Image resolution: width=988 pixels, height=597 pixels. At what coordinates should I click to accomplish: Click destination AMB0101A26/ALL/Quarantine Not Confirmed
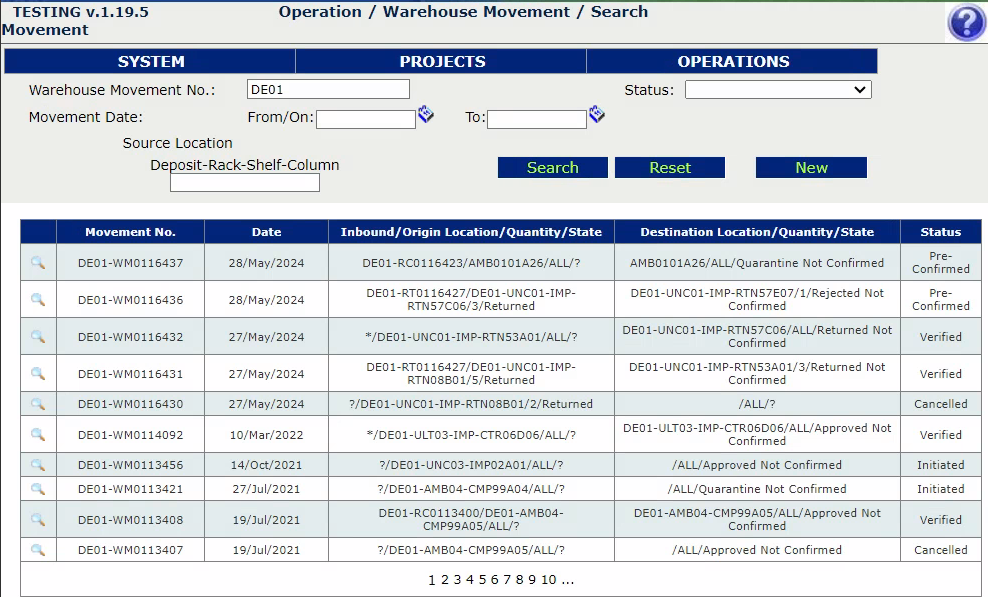(x=757, y=263)
